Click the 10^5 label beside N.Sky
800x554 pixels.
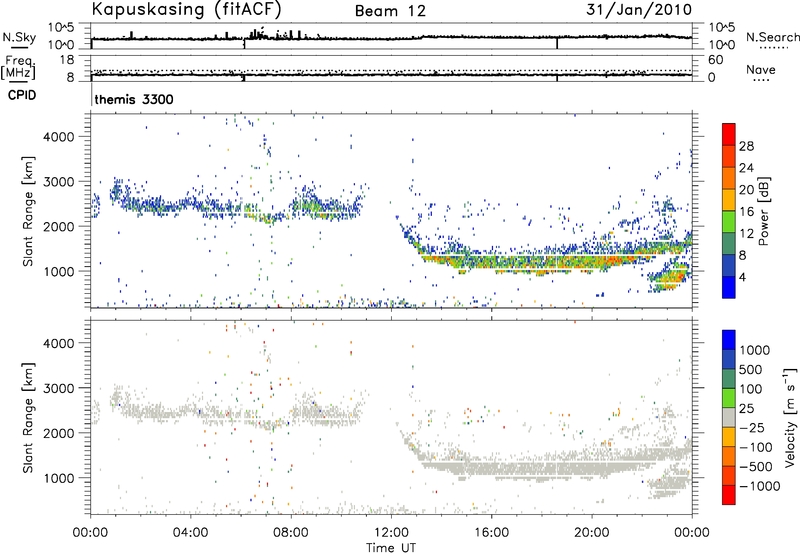(61, 28)
